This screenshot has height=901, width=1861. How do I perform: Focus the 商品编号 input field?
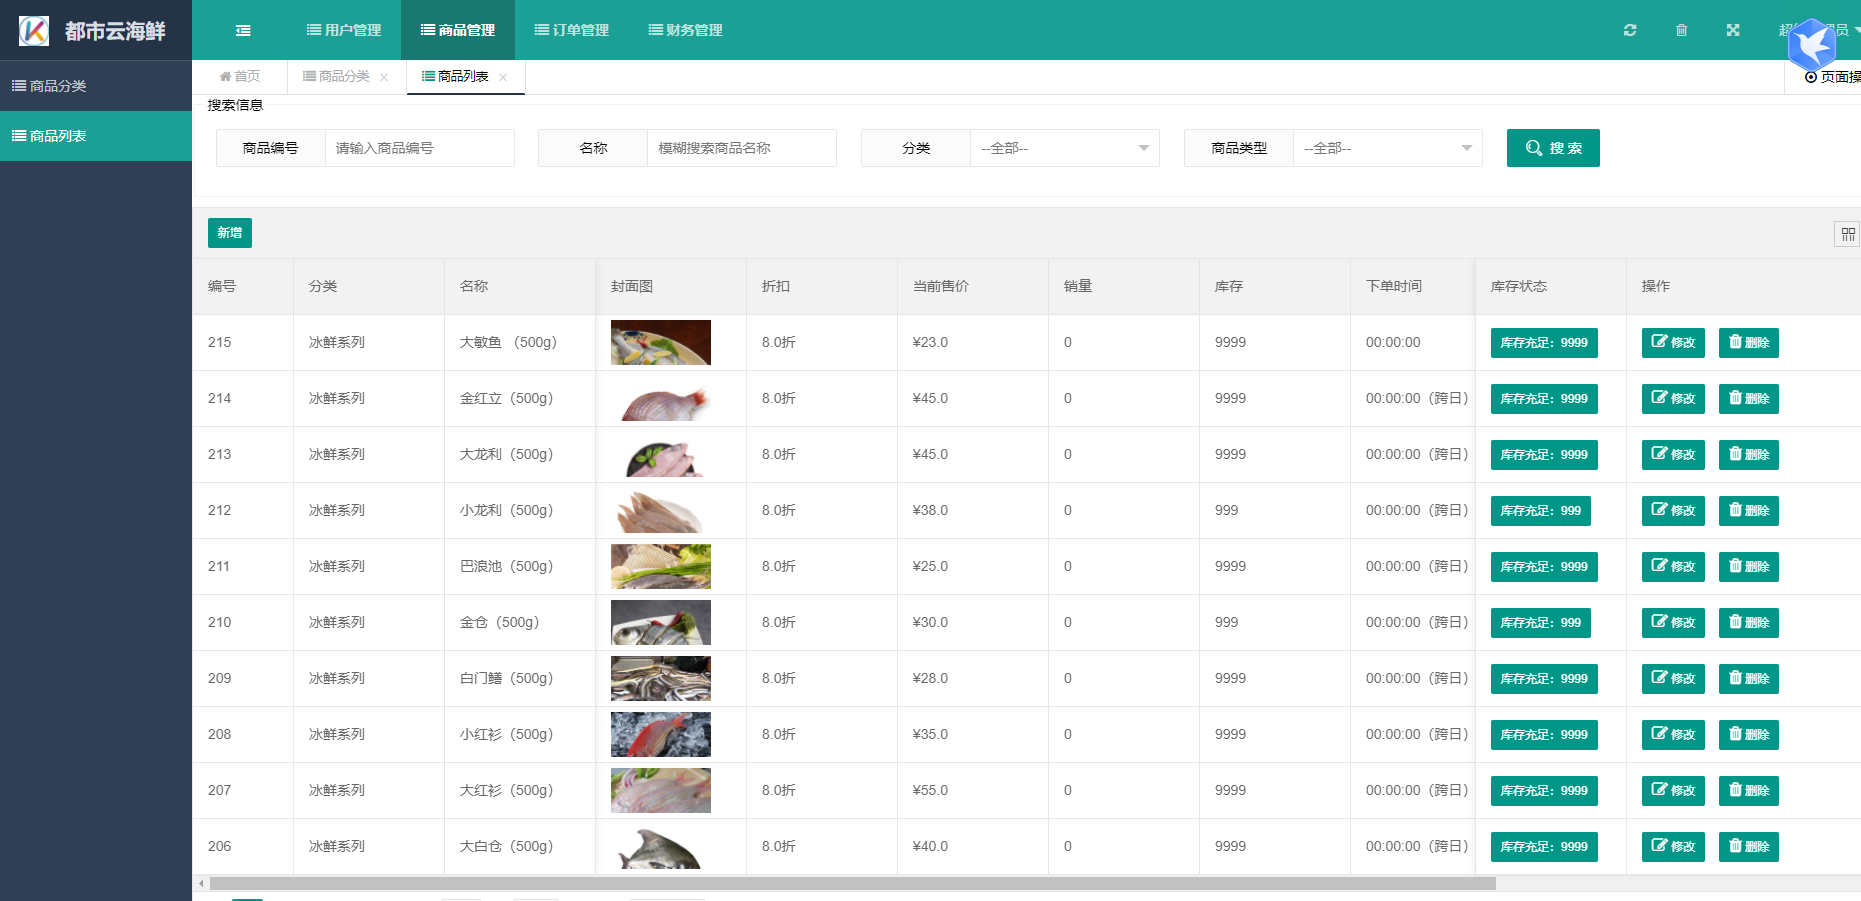pyautogui.click(x=419, y=148)
